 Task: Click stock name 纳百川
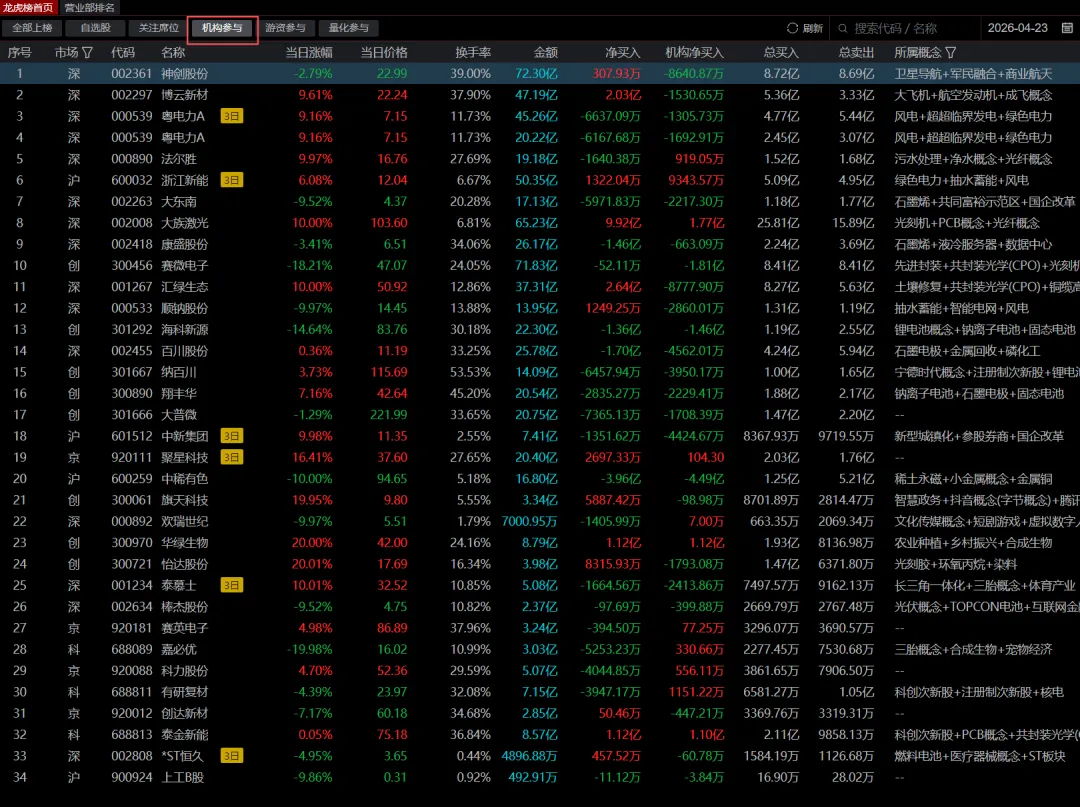click(x=179, y=372)
